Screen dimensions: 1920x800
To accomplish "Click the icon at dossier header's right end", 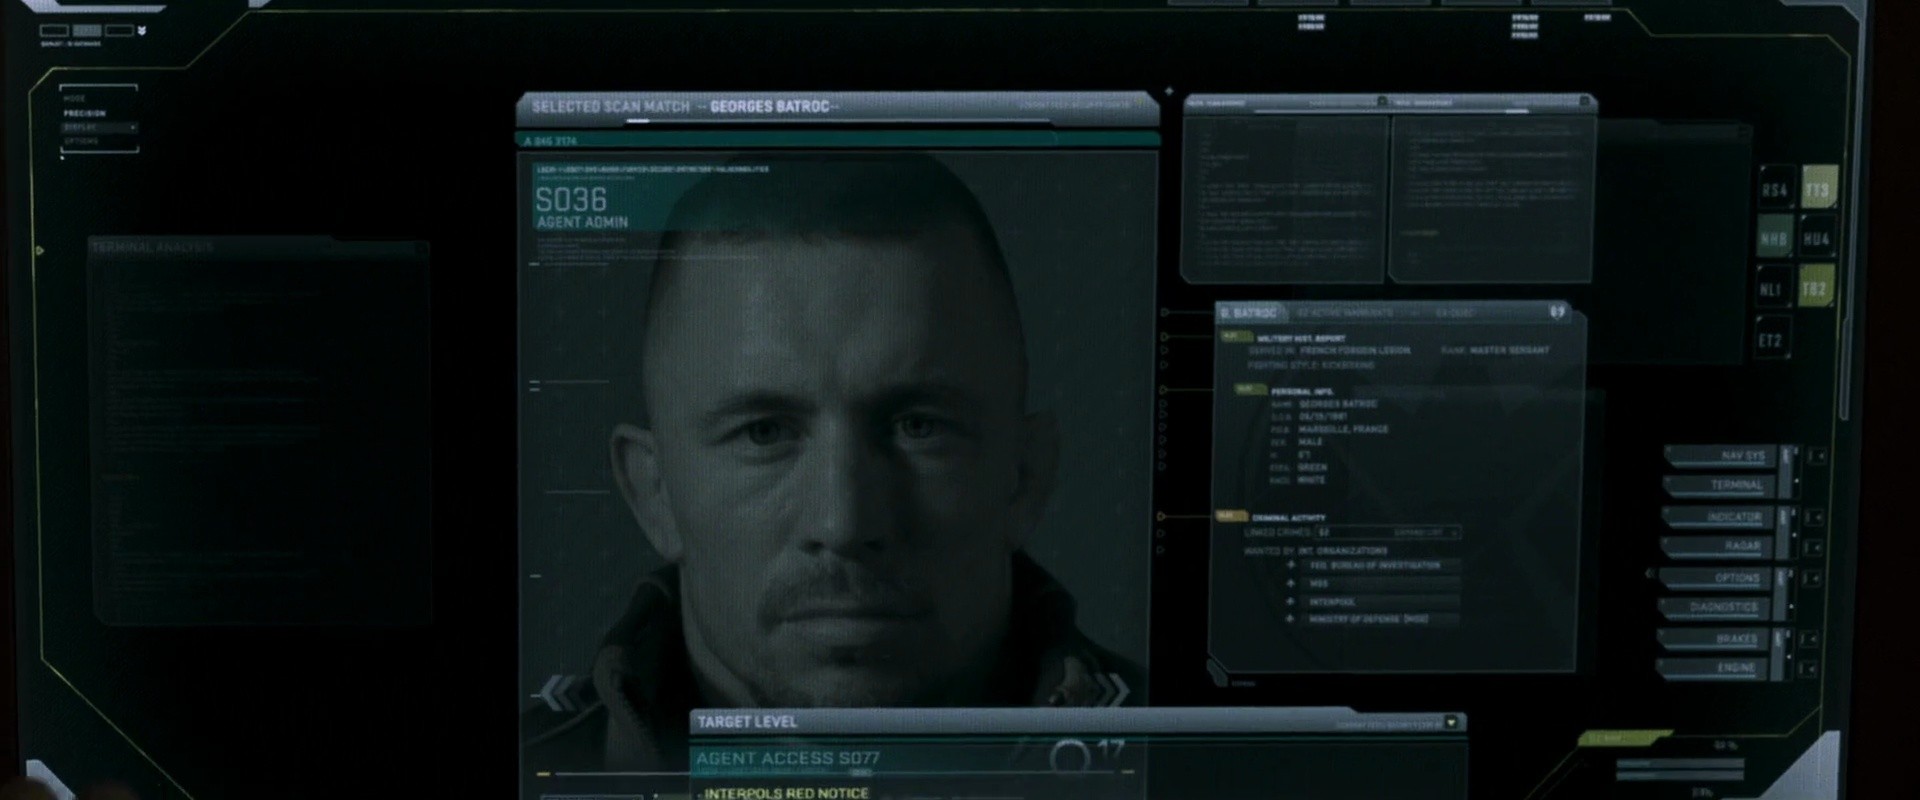I will 1557,312.
